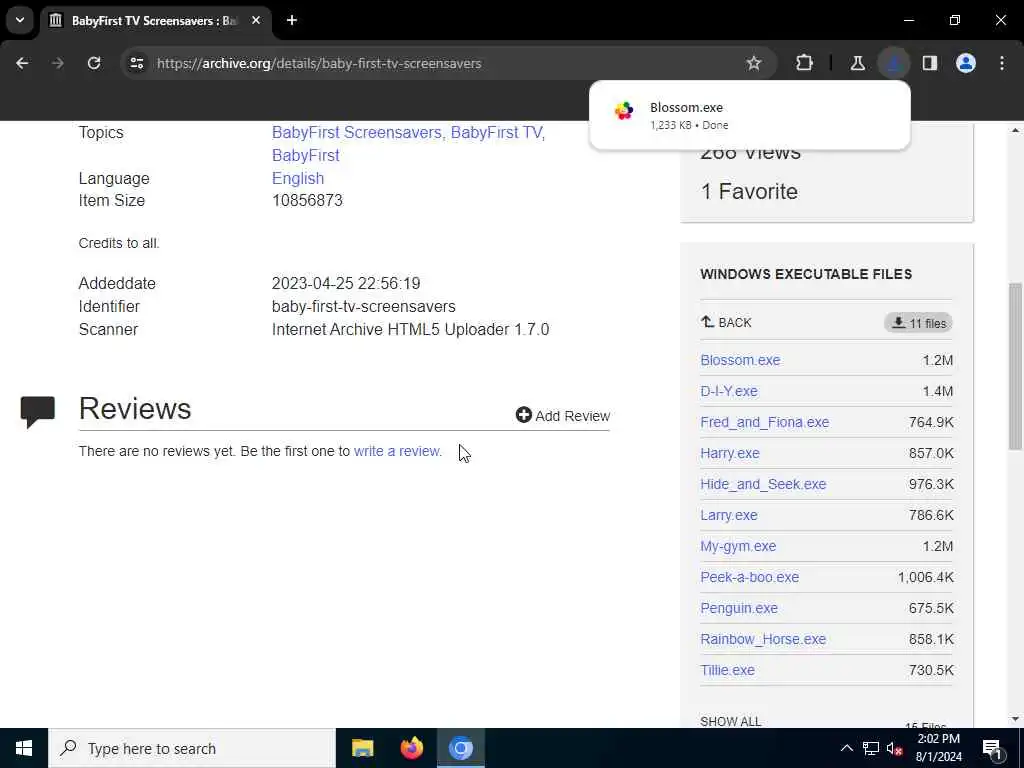Close the BabyFirst TV Screensavers tab
The width and height of the screenshot is (1024, 768).
256,20
